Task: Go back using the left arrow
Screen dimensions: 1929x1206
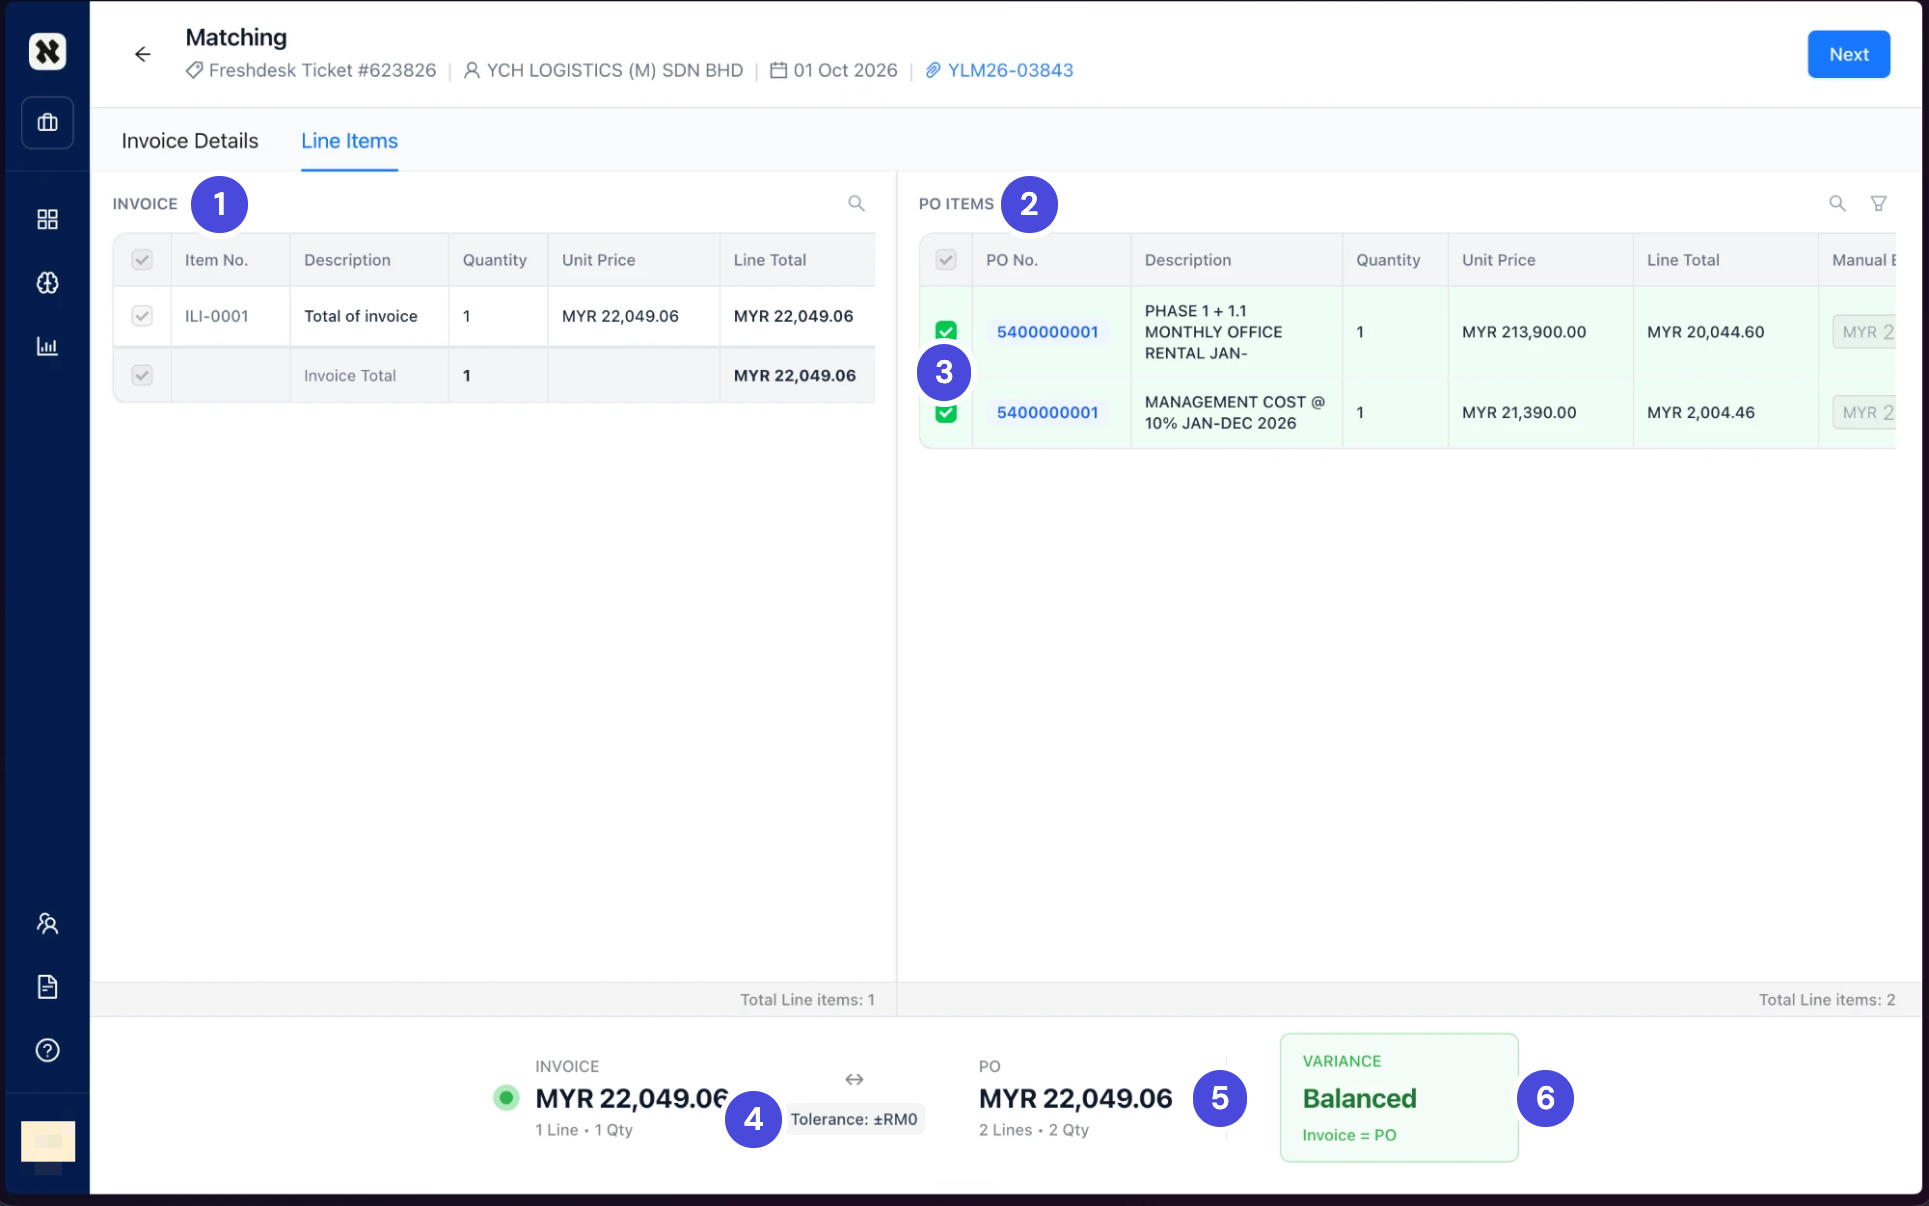Action: pyautogui.click(x=142, y=54)
